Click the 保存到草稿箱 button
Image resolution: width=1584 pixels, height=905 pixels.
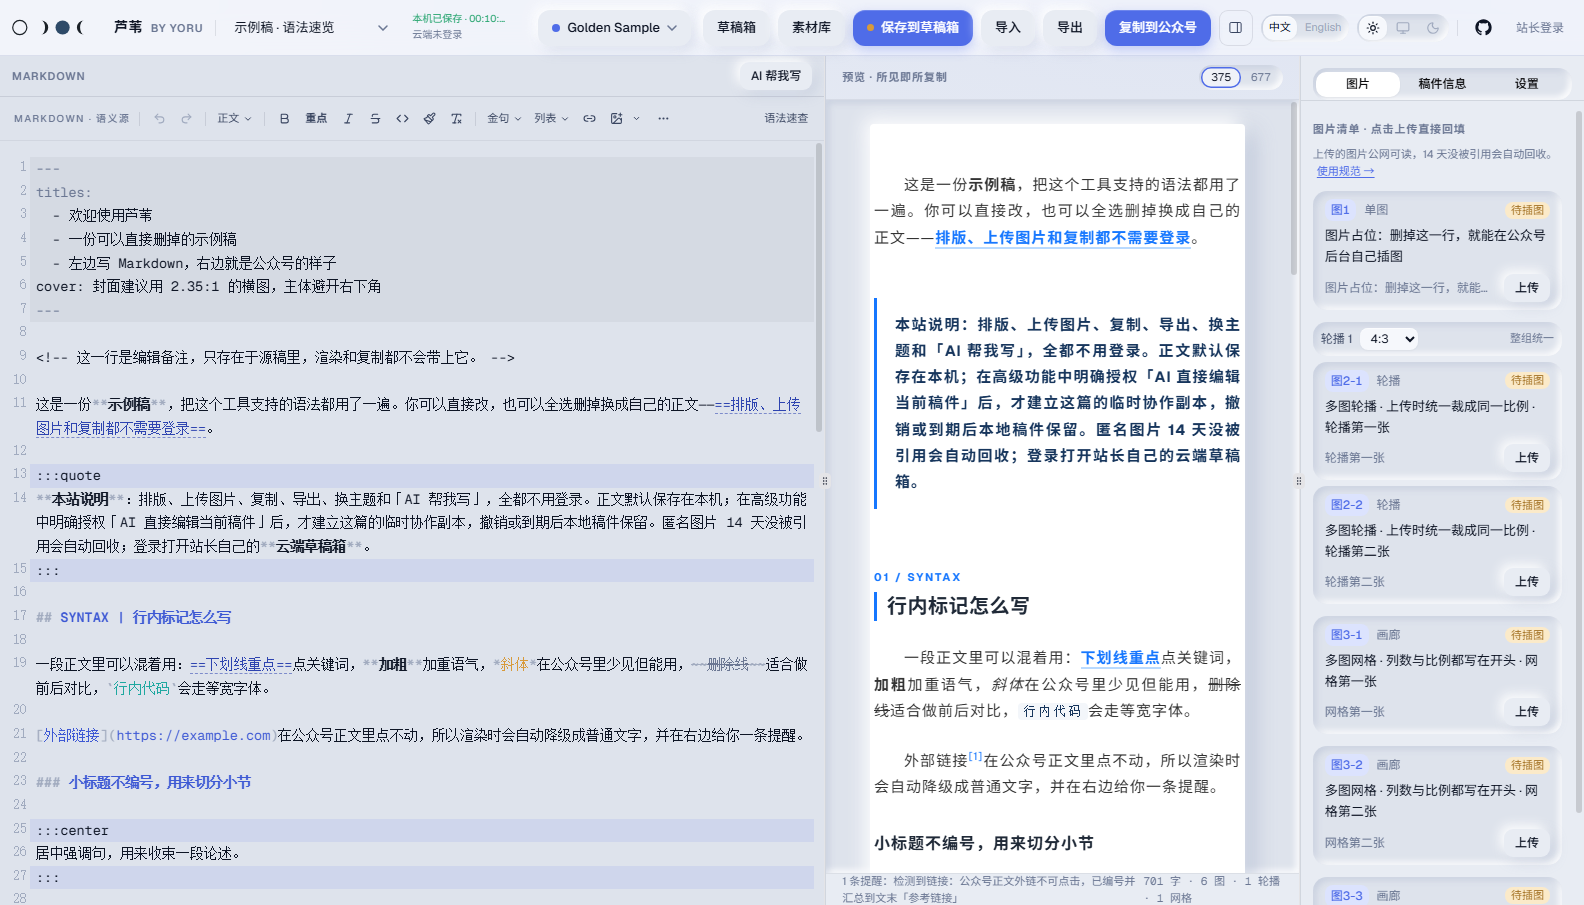pos(913,28)
